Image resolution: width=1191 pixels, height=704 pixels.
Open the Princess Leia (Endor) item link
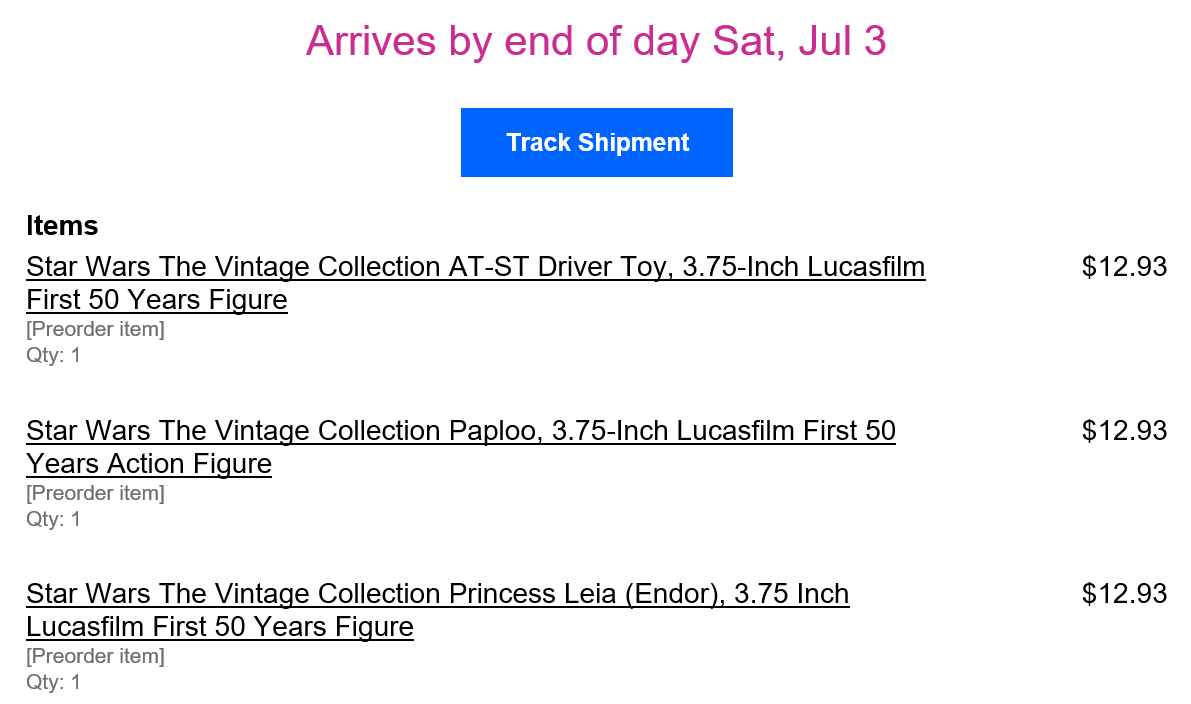tap(437, 594)
